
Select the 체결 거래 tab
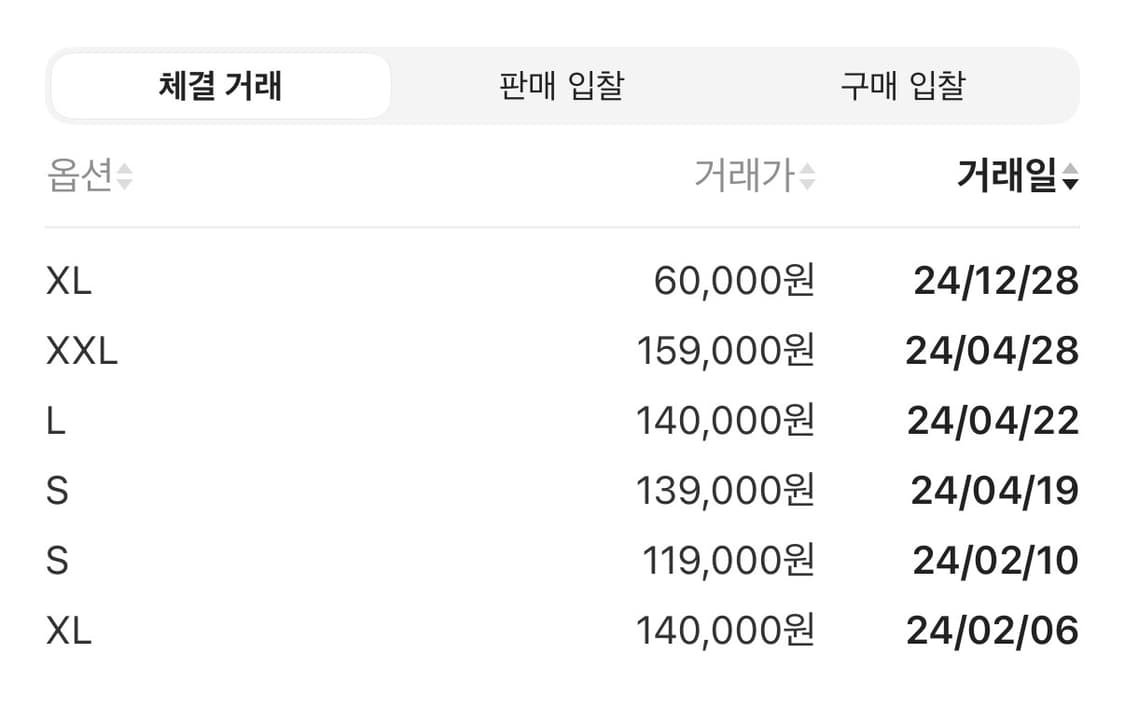point(220,87)
